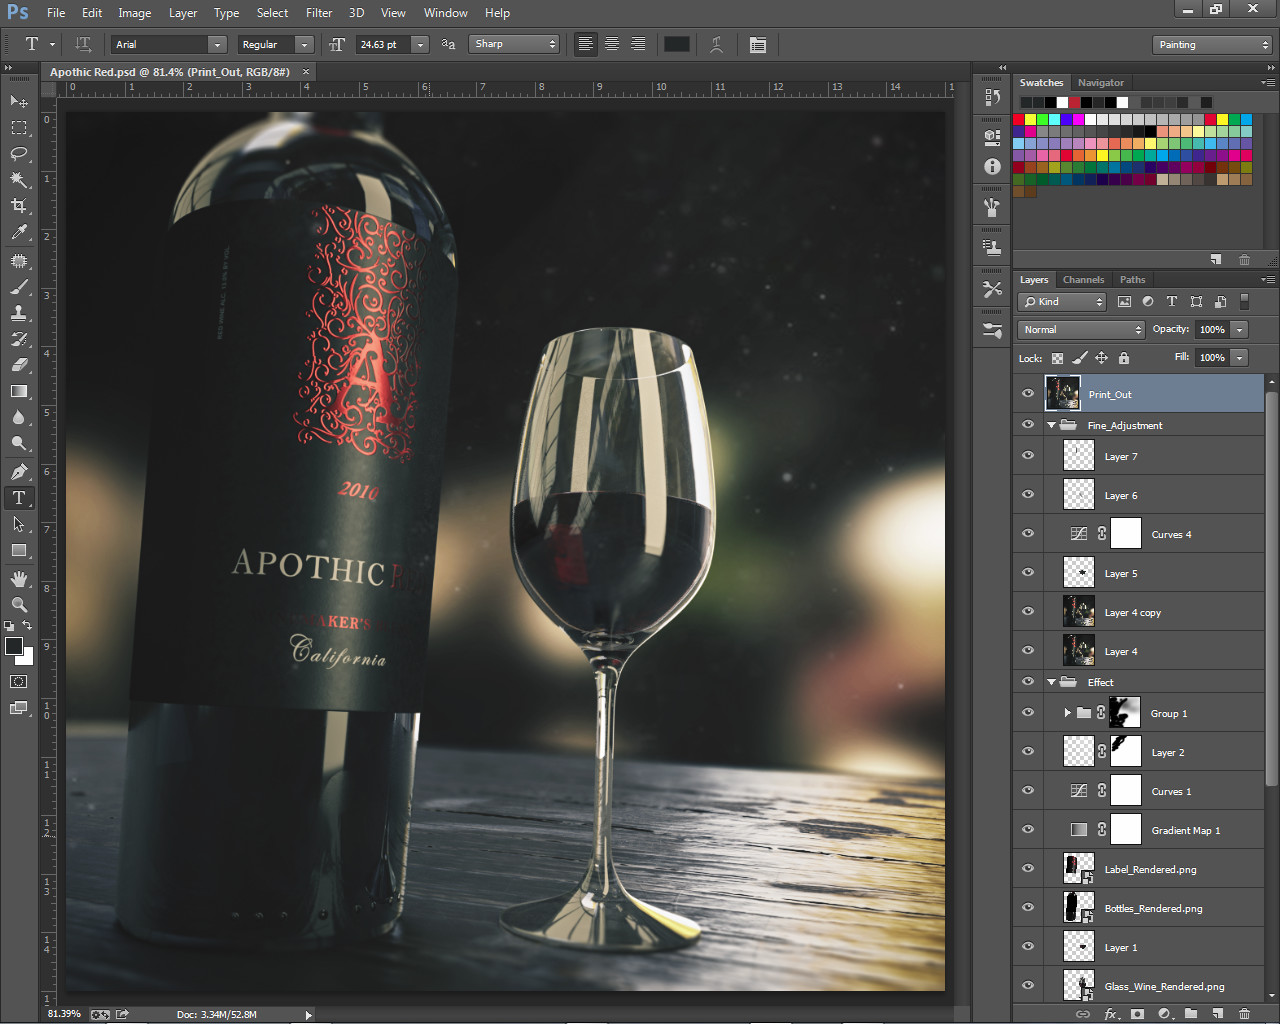Select the Clone Stamp tool

pyautogui.click(x=19, y=313)
